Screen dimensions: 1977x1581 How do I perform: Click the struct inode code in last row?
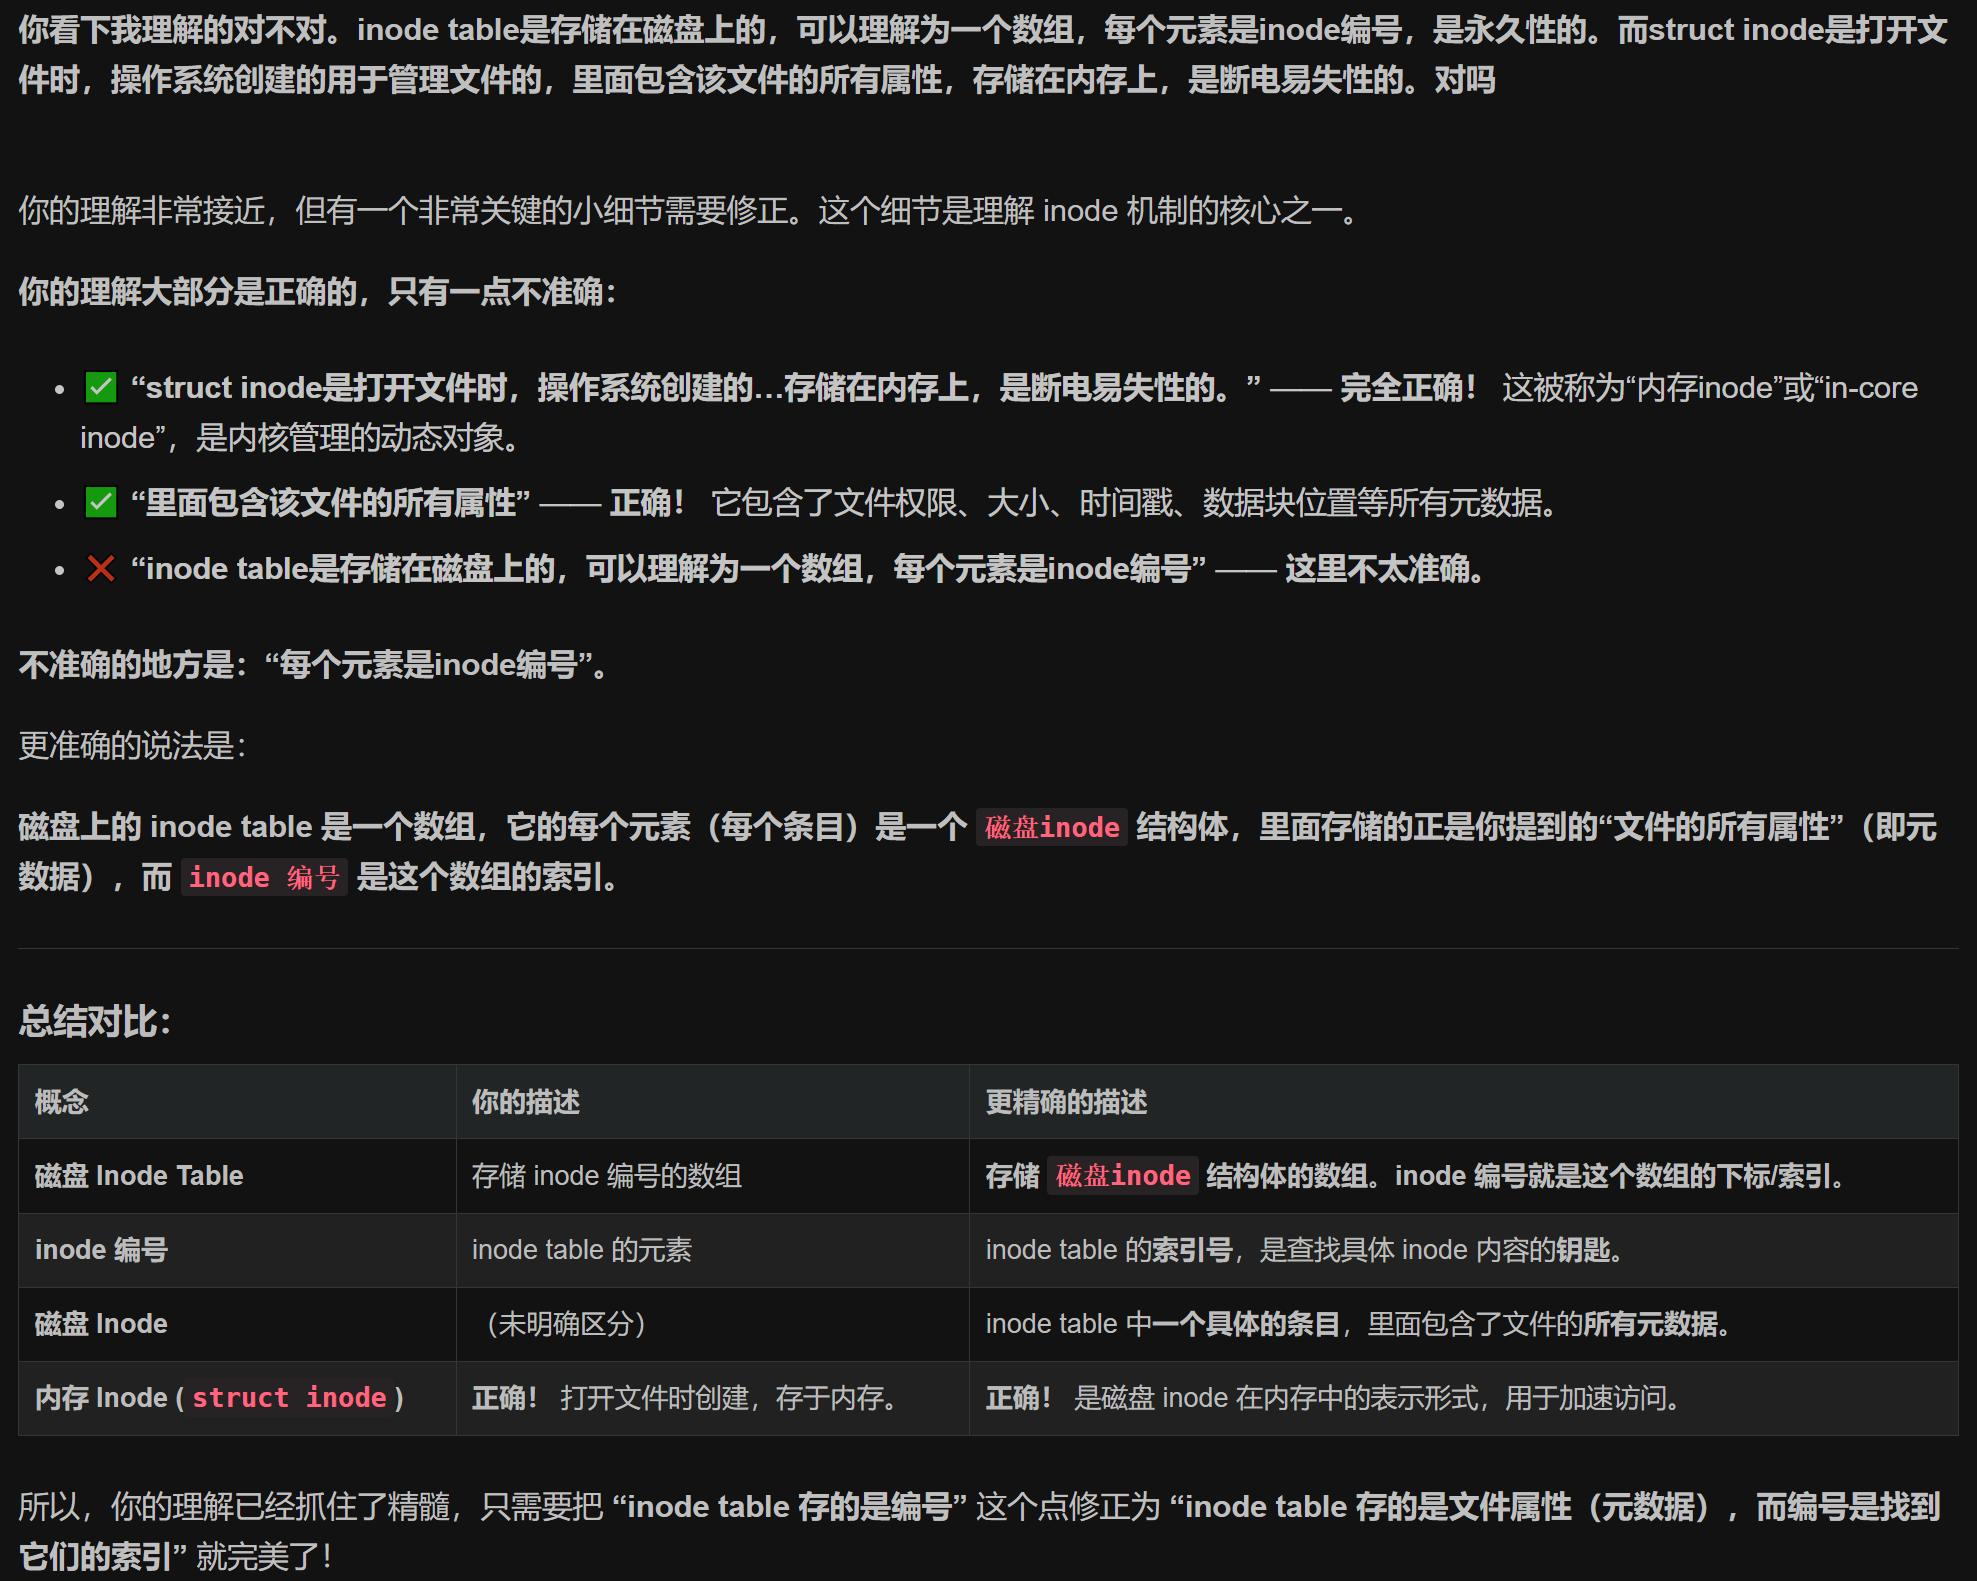point(289,1398)
